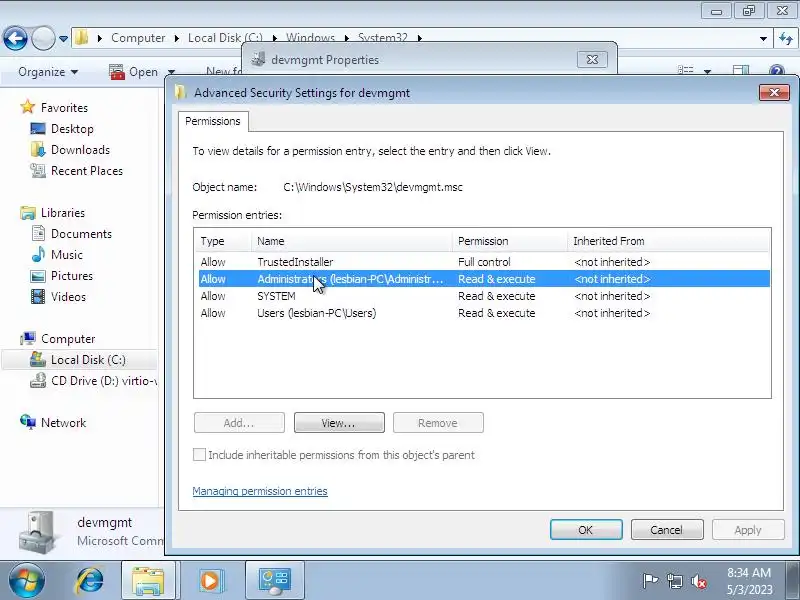Select the Users (lesbian-PC\Users) entry
Screen dimensions: 800x600
point(484,313)
